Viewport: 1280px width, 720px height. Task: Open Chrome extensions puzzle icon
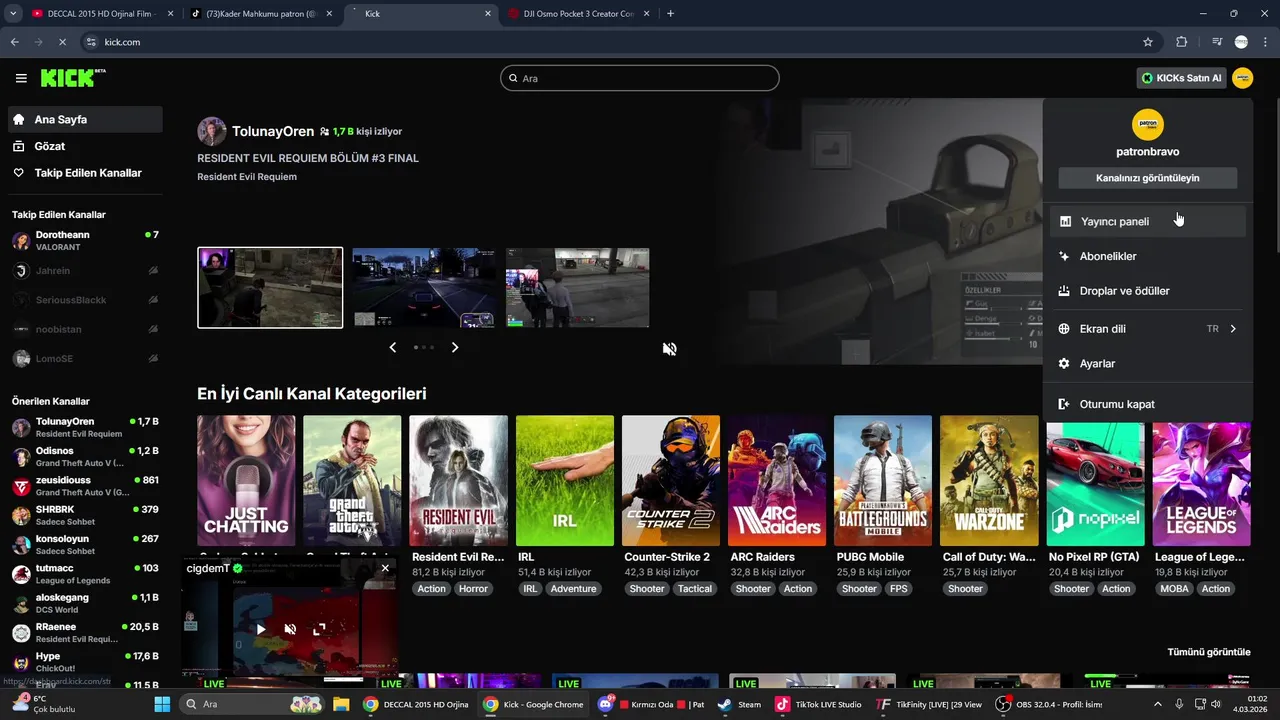pos(1182,42)
